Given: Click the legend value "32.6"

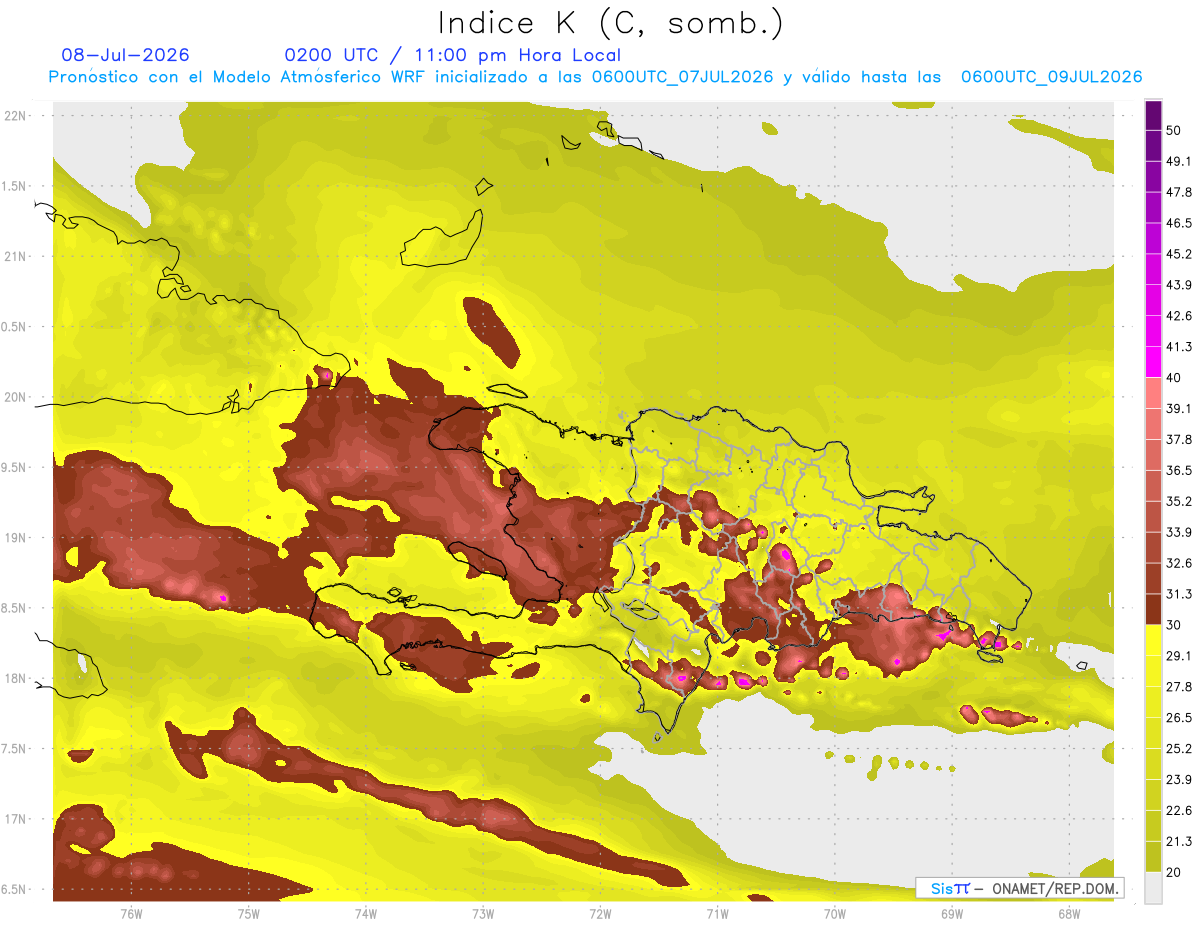Looking at the screenshot, I should tap(1180, 563).
